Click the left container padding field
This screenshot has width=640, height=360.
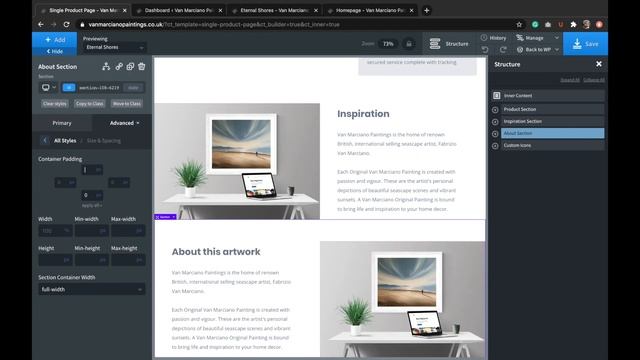point(65,182)
